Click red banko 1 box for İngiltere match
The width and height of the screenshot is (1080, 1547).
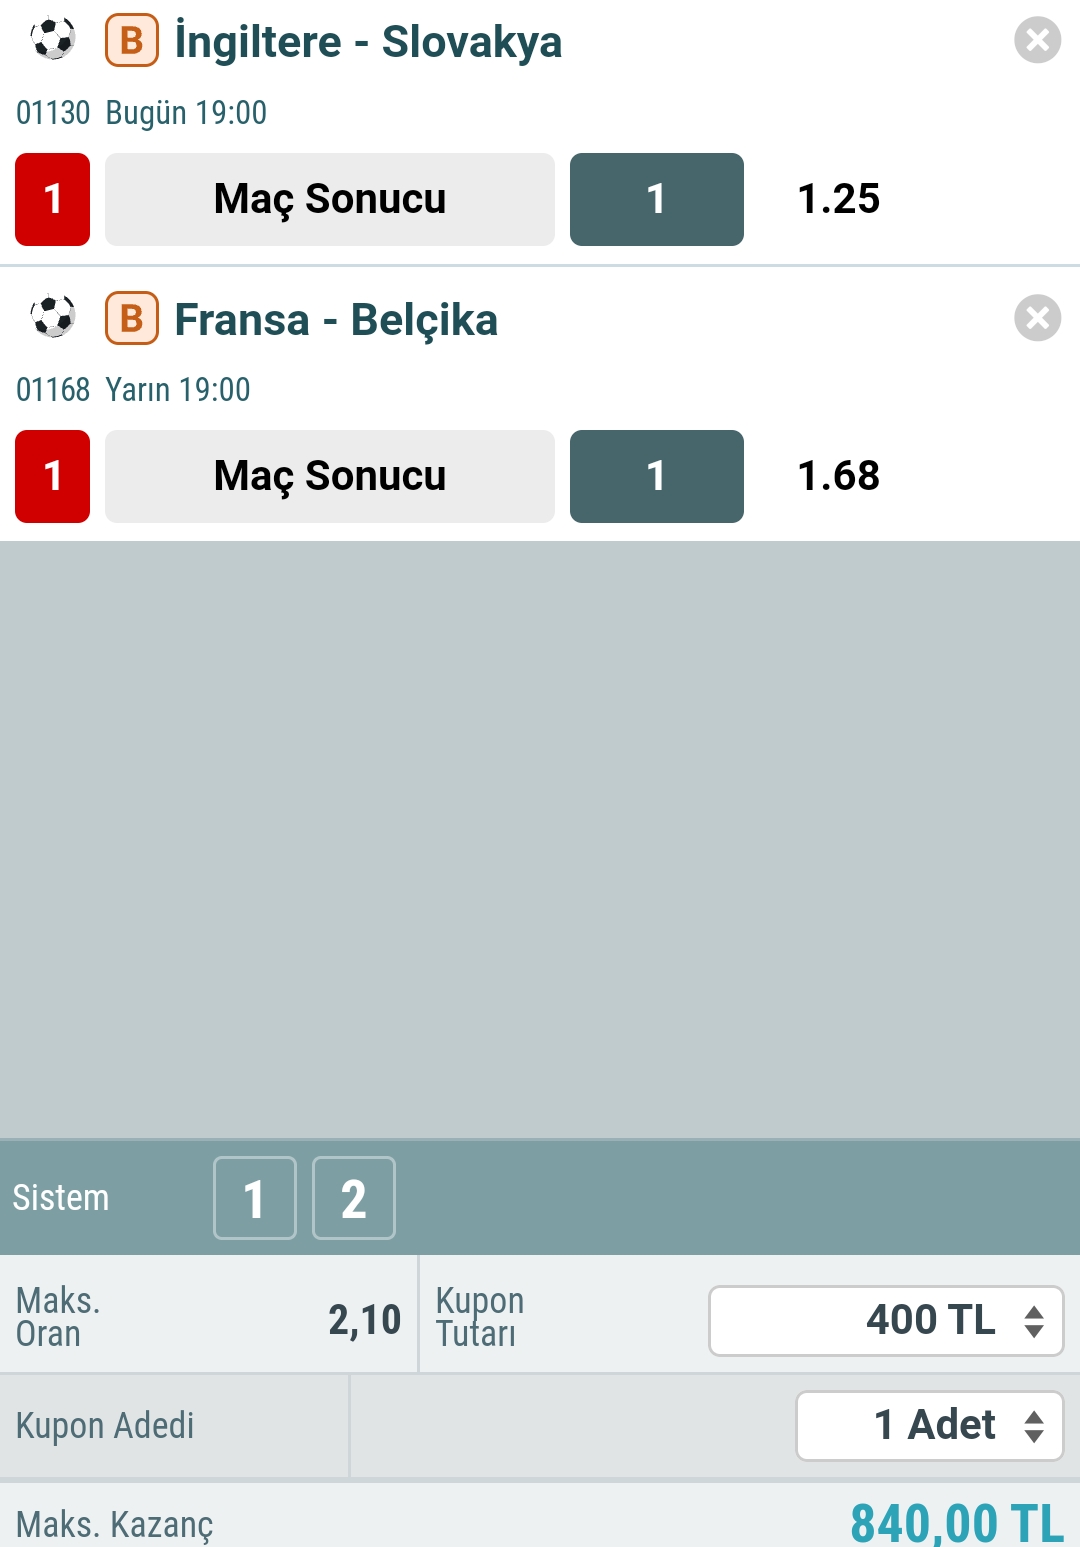53,199
